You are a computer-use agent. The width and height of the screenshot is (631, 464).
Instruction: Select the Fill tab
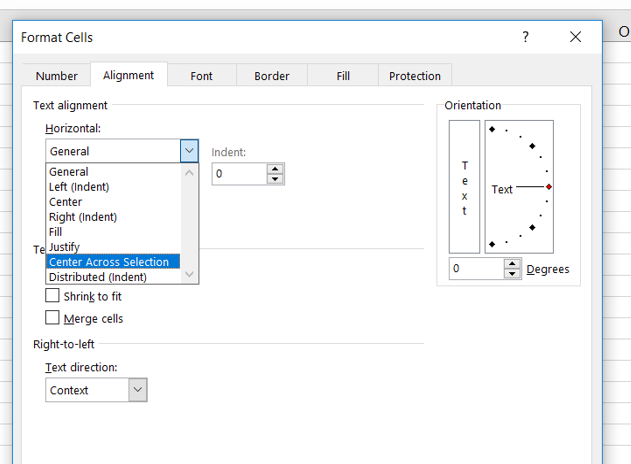click(x=343, y=76)
